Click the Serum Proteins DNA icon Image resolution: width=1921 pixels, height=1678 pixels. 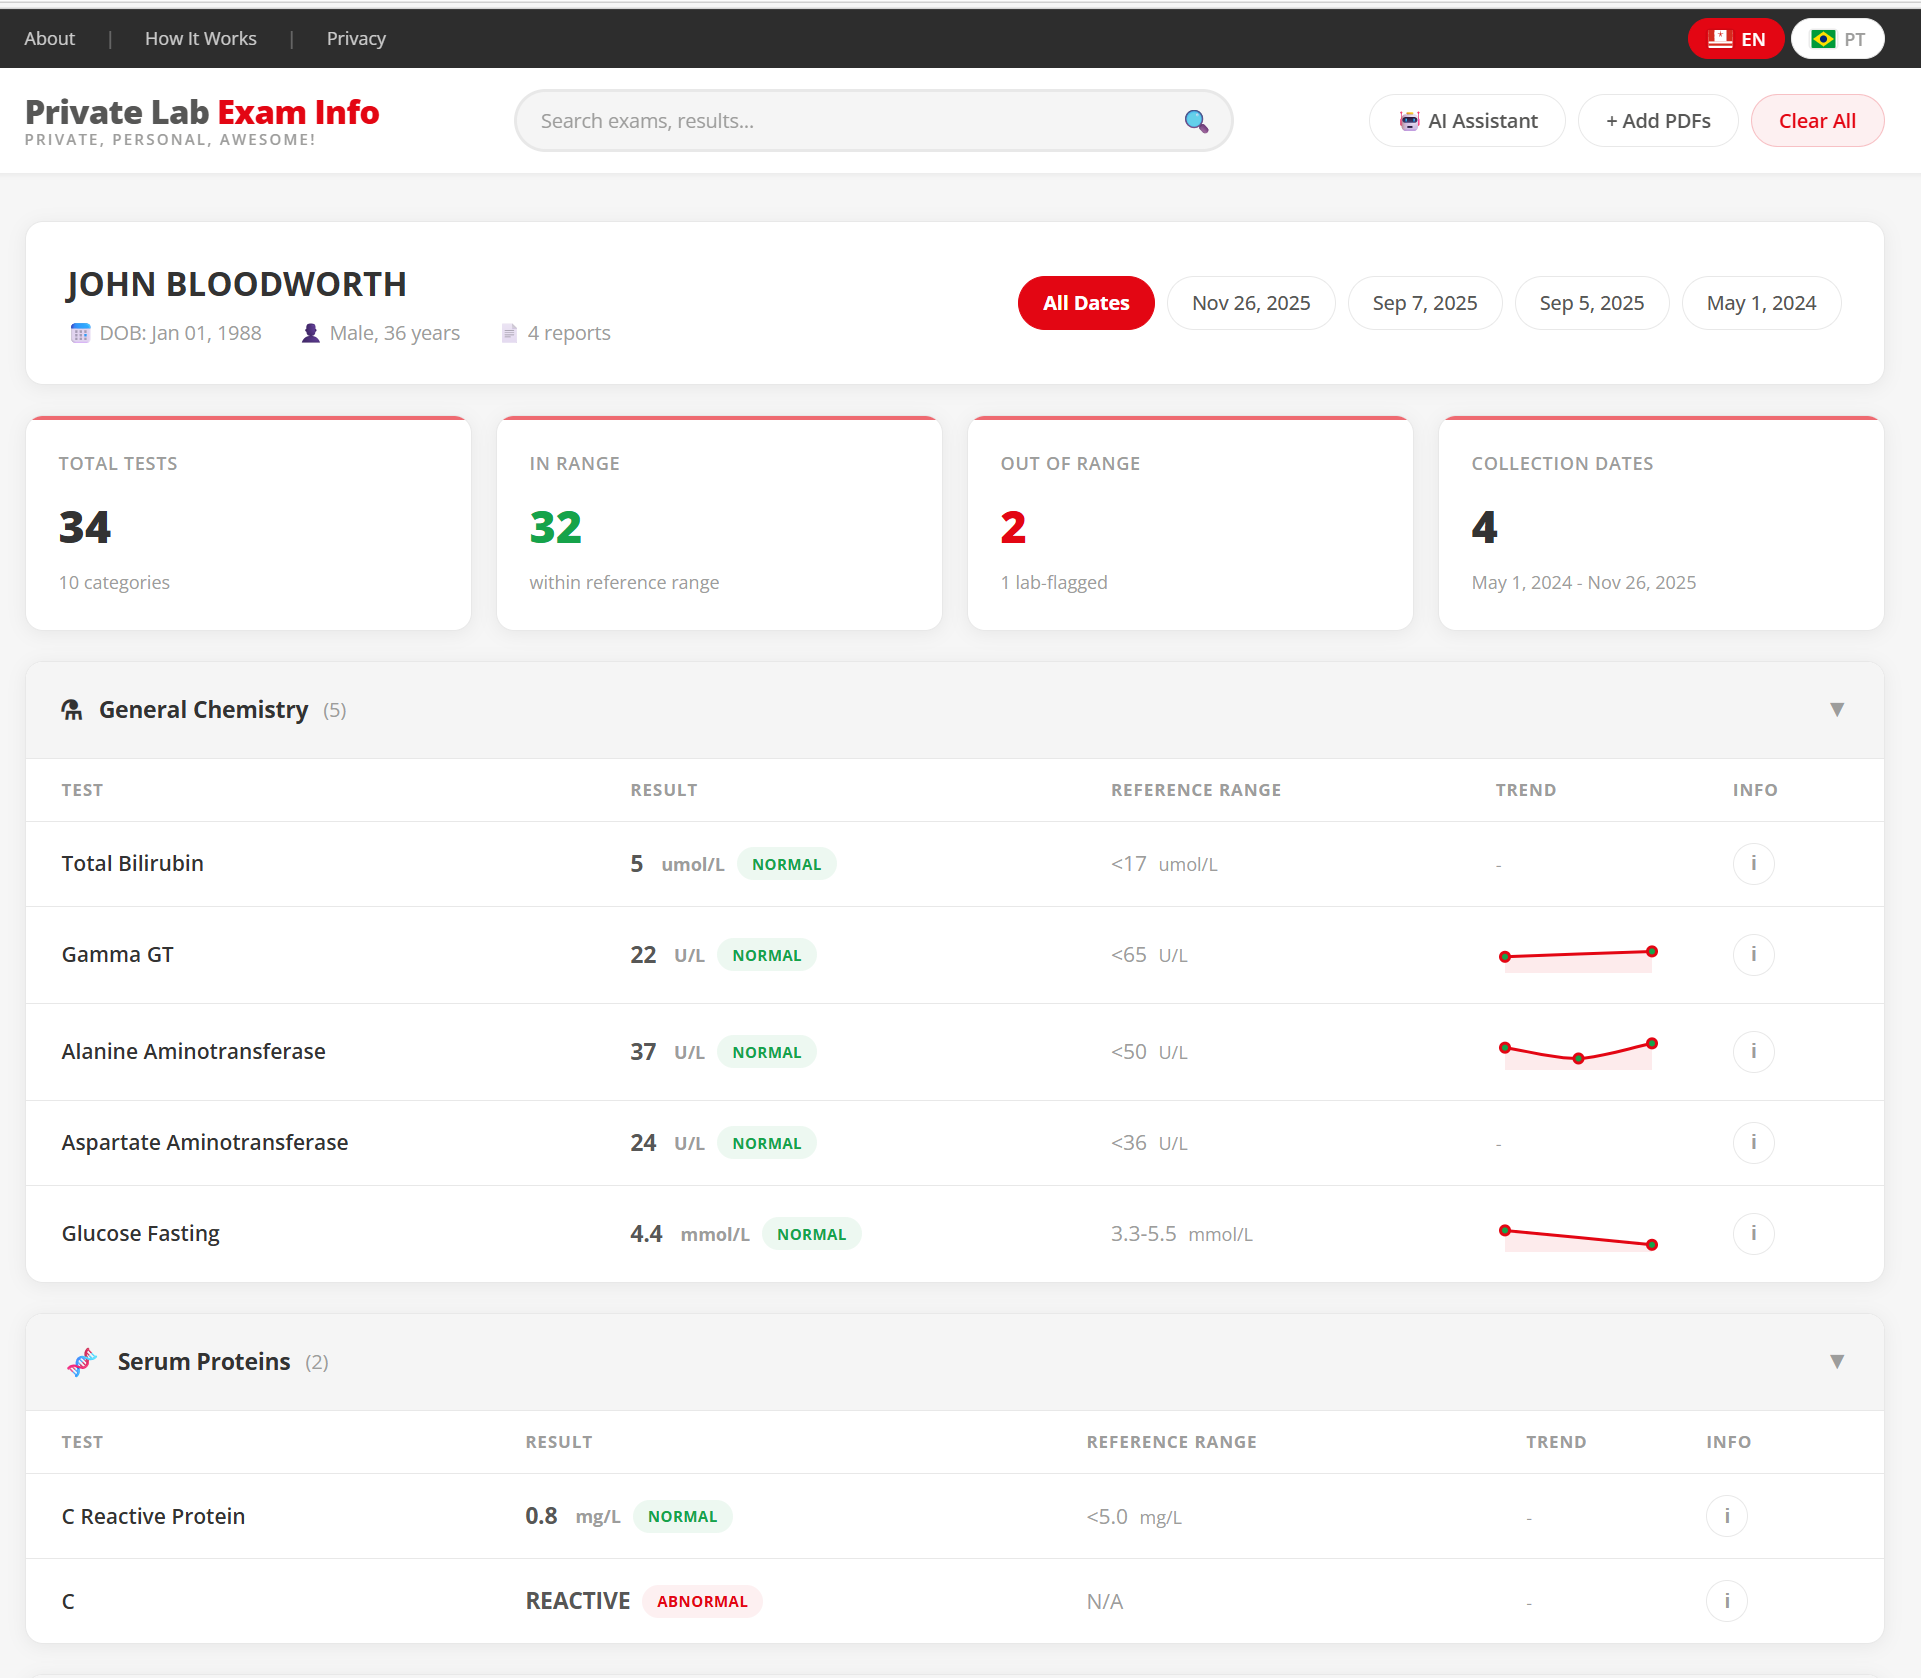pyautogui.click(x=81, y=1362)
